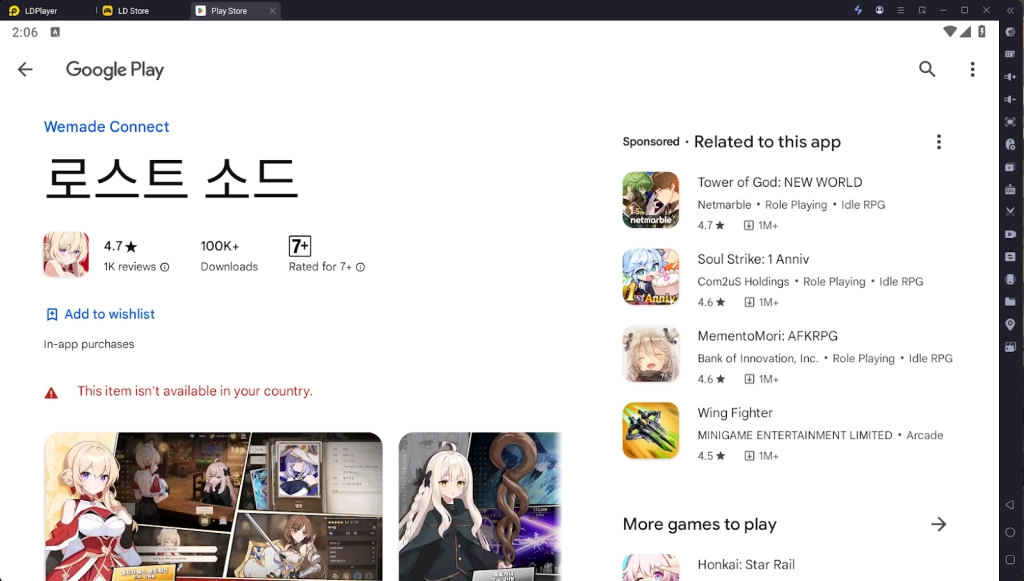Image resolution: width=1024 pixels, height=581 pixels.
Task: Open LDPlayer settings gear in sidebar
Action: [1010, 32]
